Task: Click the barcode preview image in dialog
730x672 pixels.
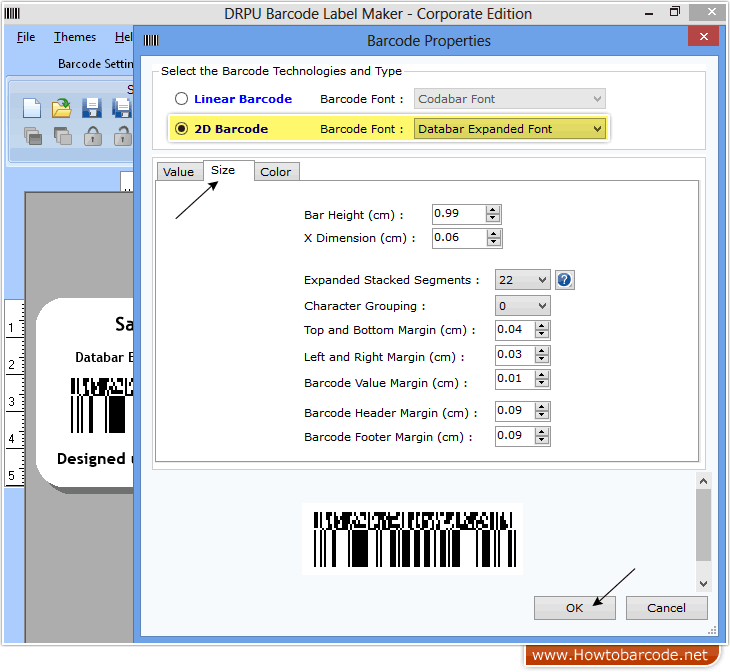Action: [x=414, y=539]
